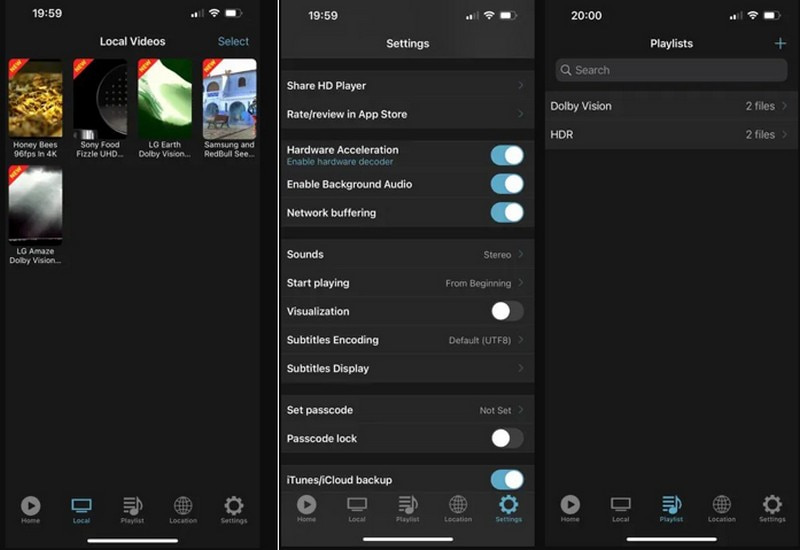This screenshot has height=550, width=800.
Task: Expand HDR playlist chevron
Action: [784, 134]
